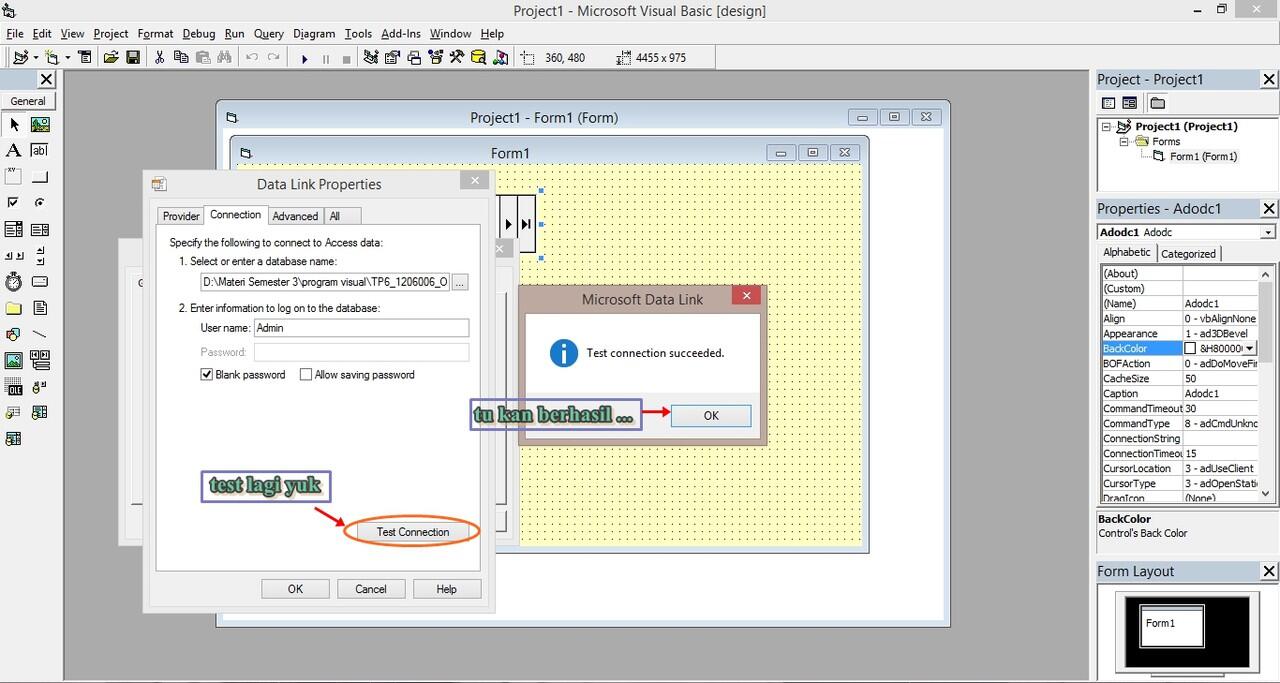1280x683 pixels.
Task: Select the CheckBox control in toolbox
Action: [x=14, y=203]
